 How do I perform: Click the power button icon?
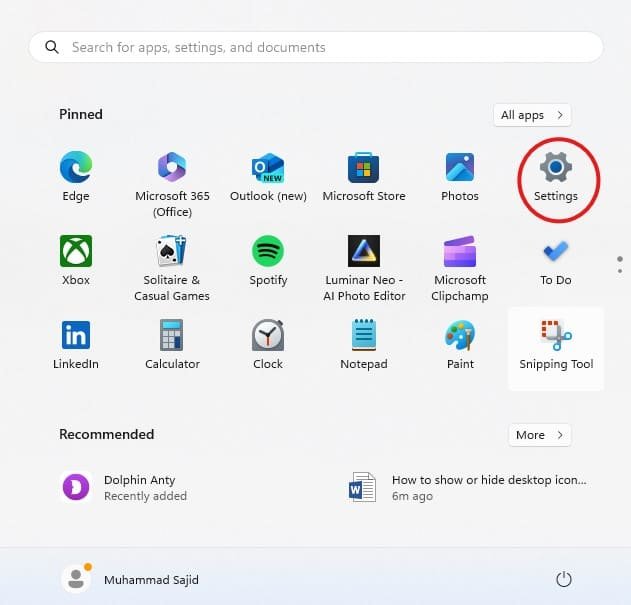[x=563, y=579]
